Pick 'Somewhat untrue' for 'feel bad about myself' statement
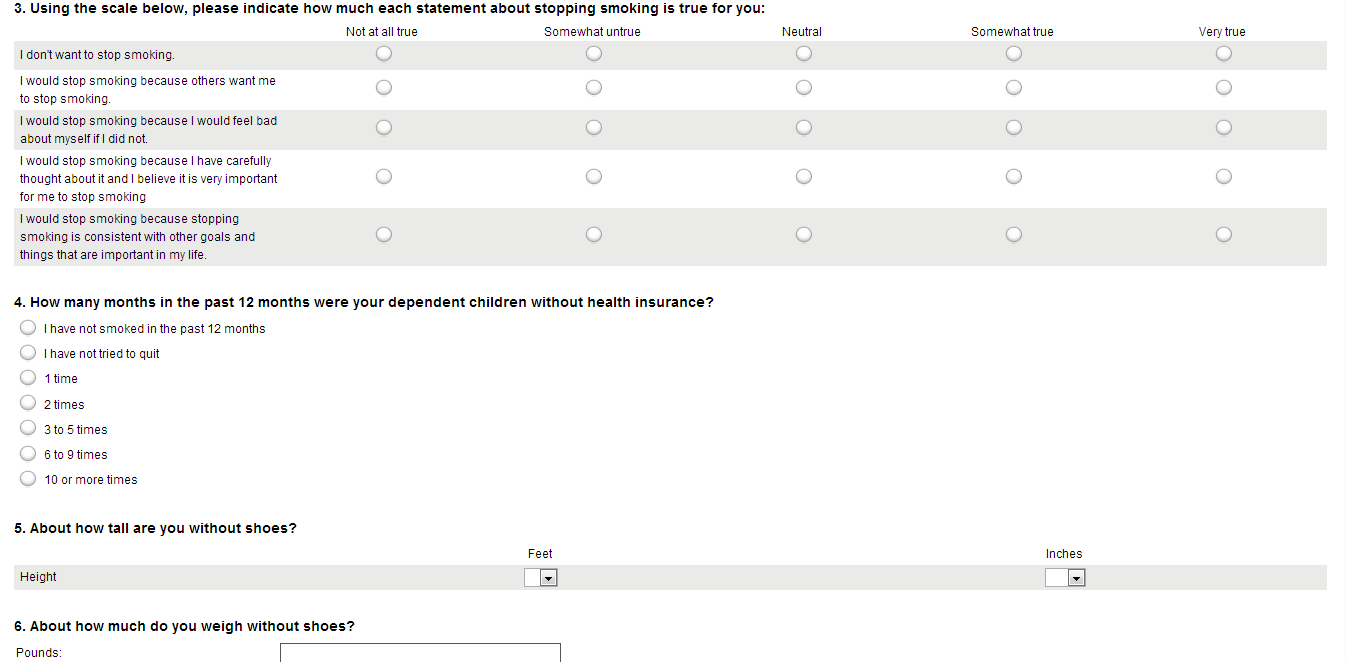The image size is (1346, 662). tap(594, 128)
